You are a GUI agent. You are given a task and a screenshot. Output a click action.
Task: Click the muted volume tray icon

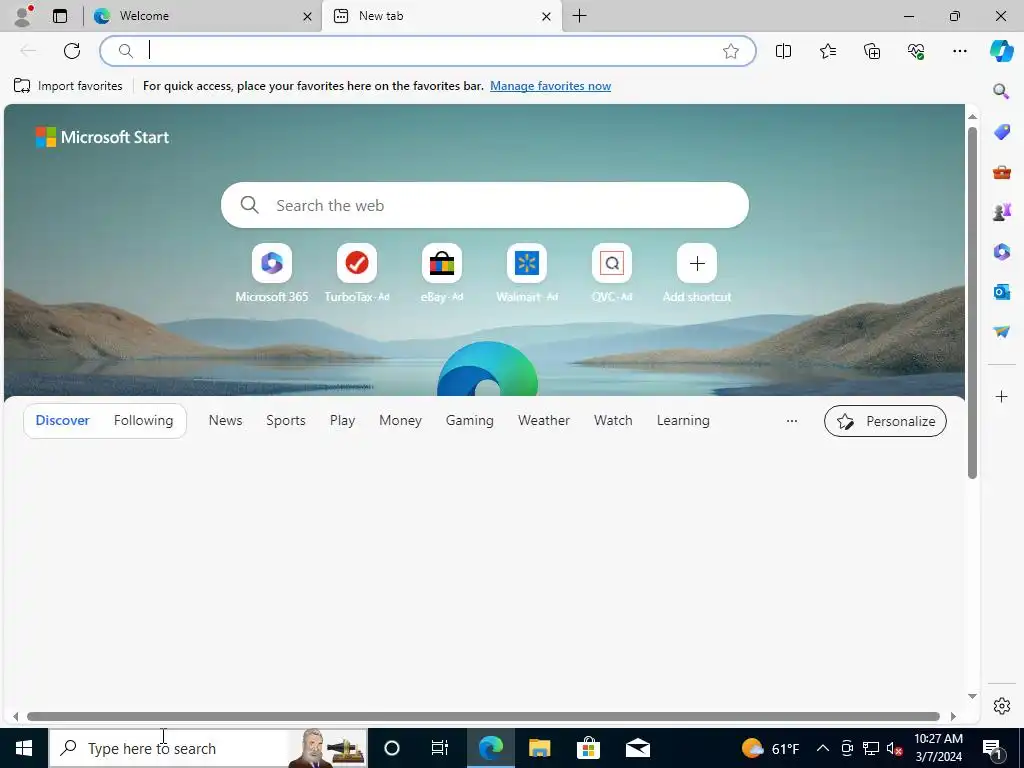point(894,748)
